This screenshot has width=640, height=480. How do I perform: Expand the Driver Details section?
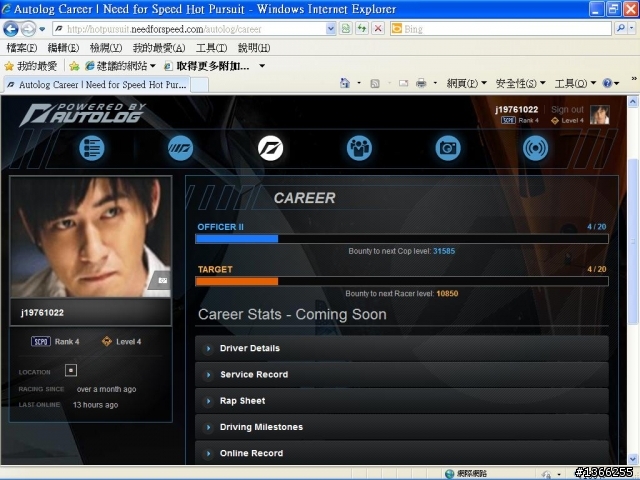(402, 348)
